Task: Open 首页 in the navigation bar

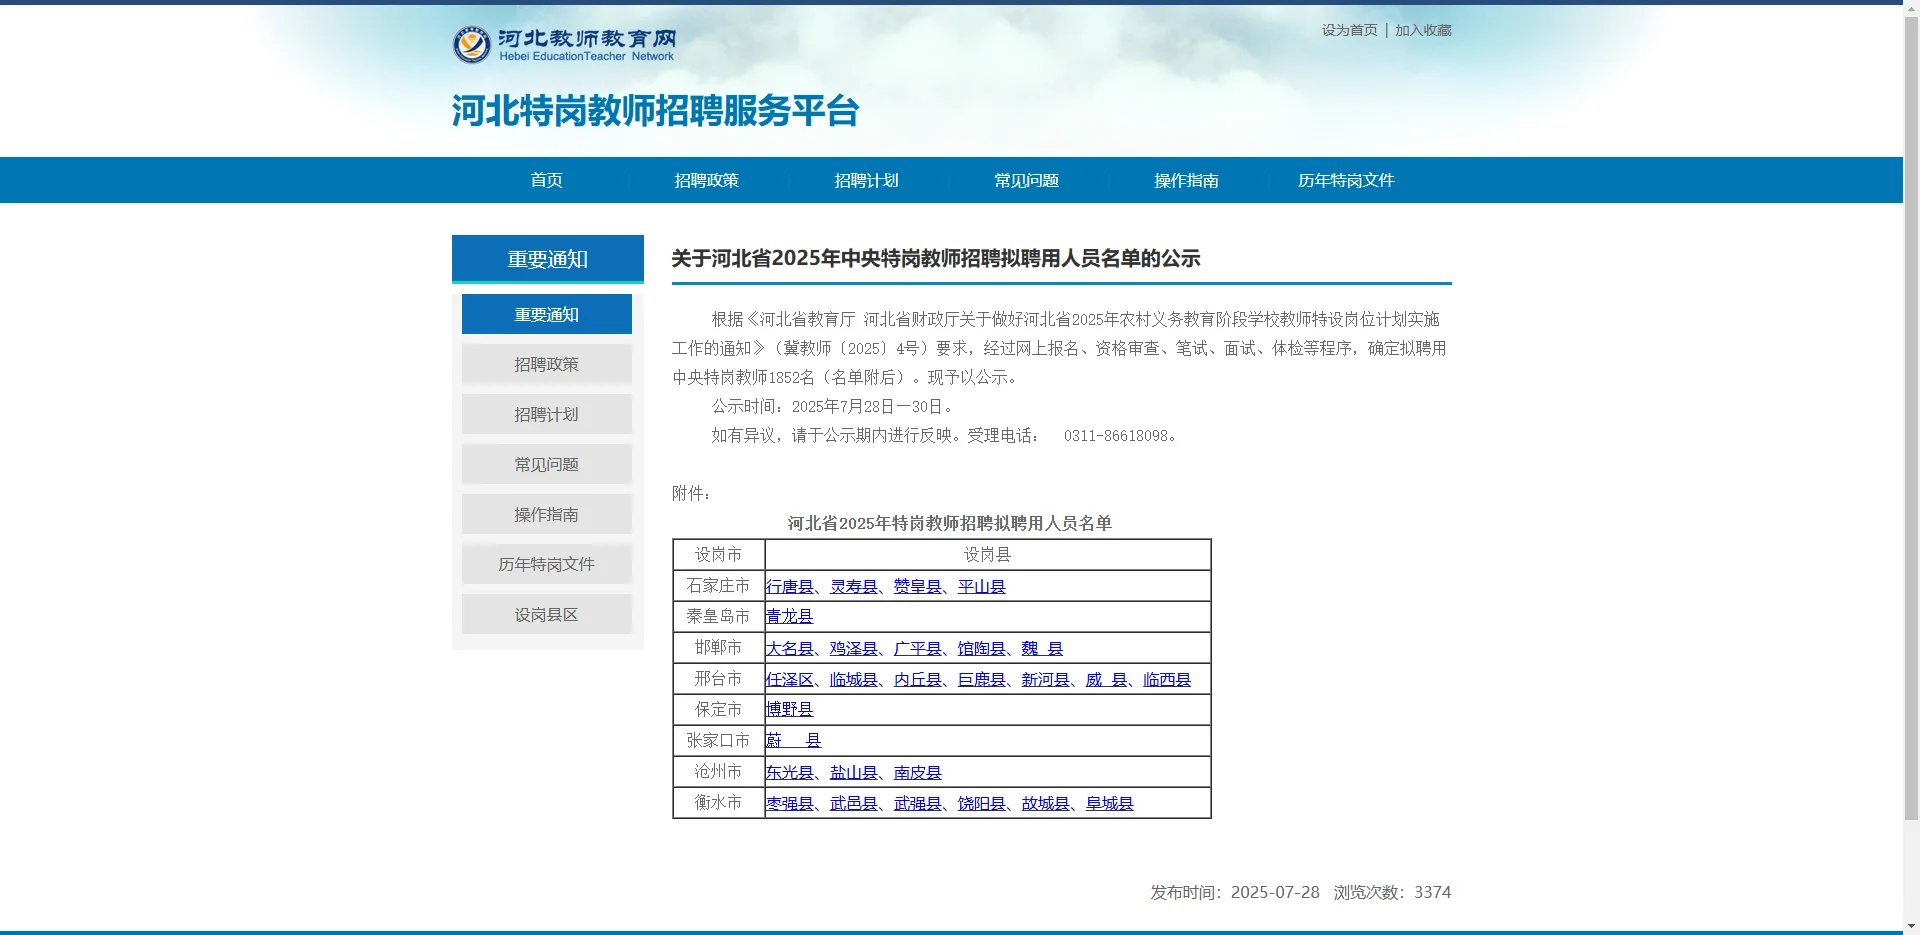Action: click(547, 180)
